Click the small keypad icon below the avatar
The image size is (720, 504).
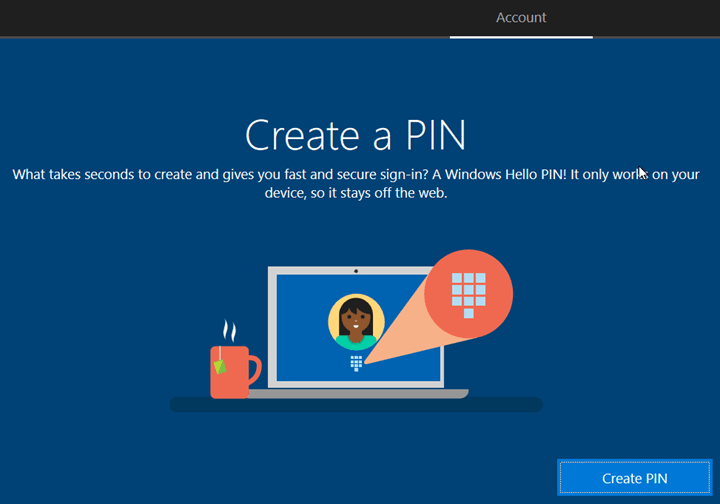pos(356,363)
